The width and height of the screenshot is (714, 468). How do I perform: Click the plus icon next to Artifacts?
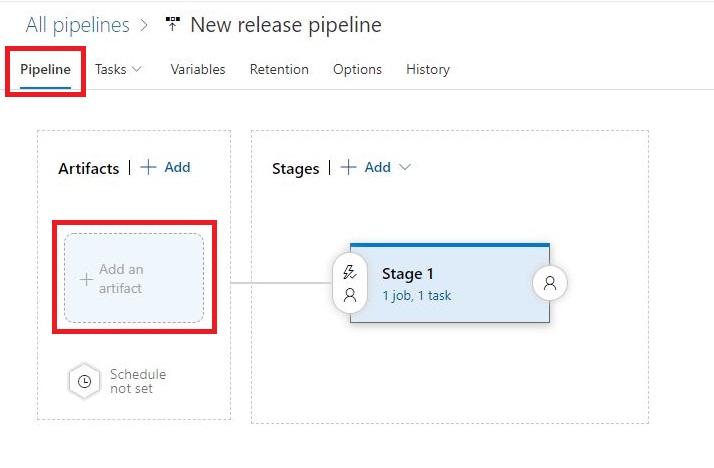tap(148, 168)
